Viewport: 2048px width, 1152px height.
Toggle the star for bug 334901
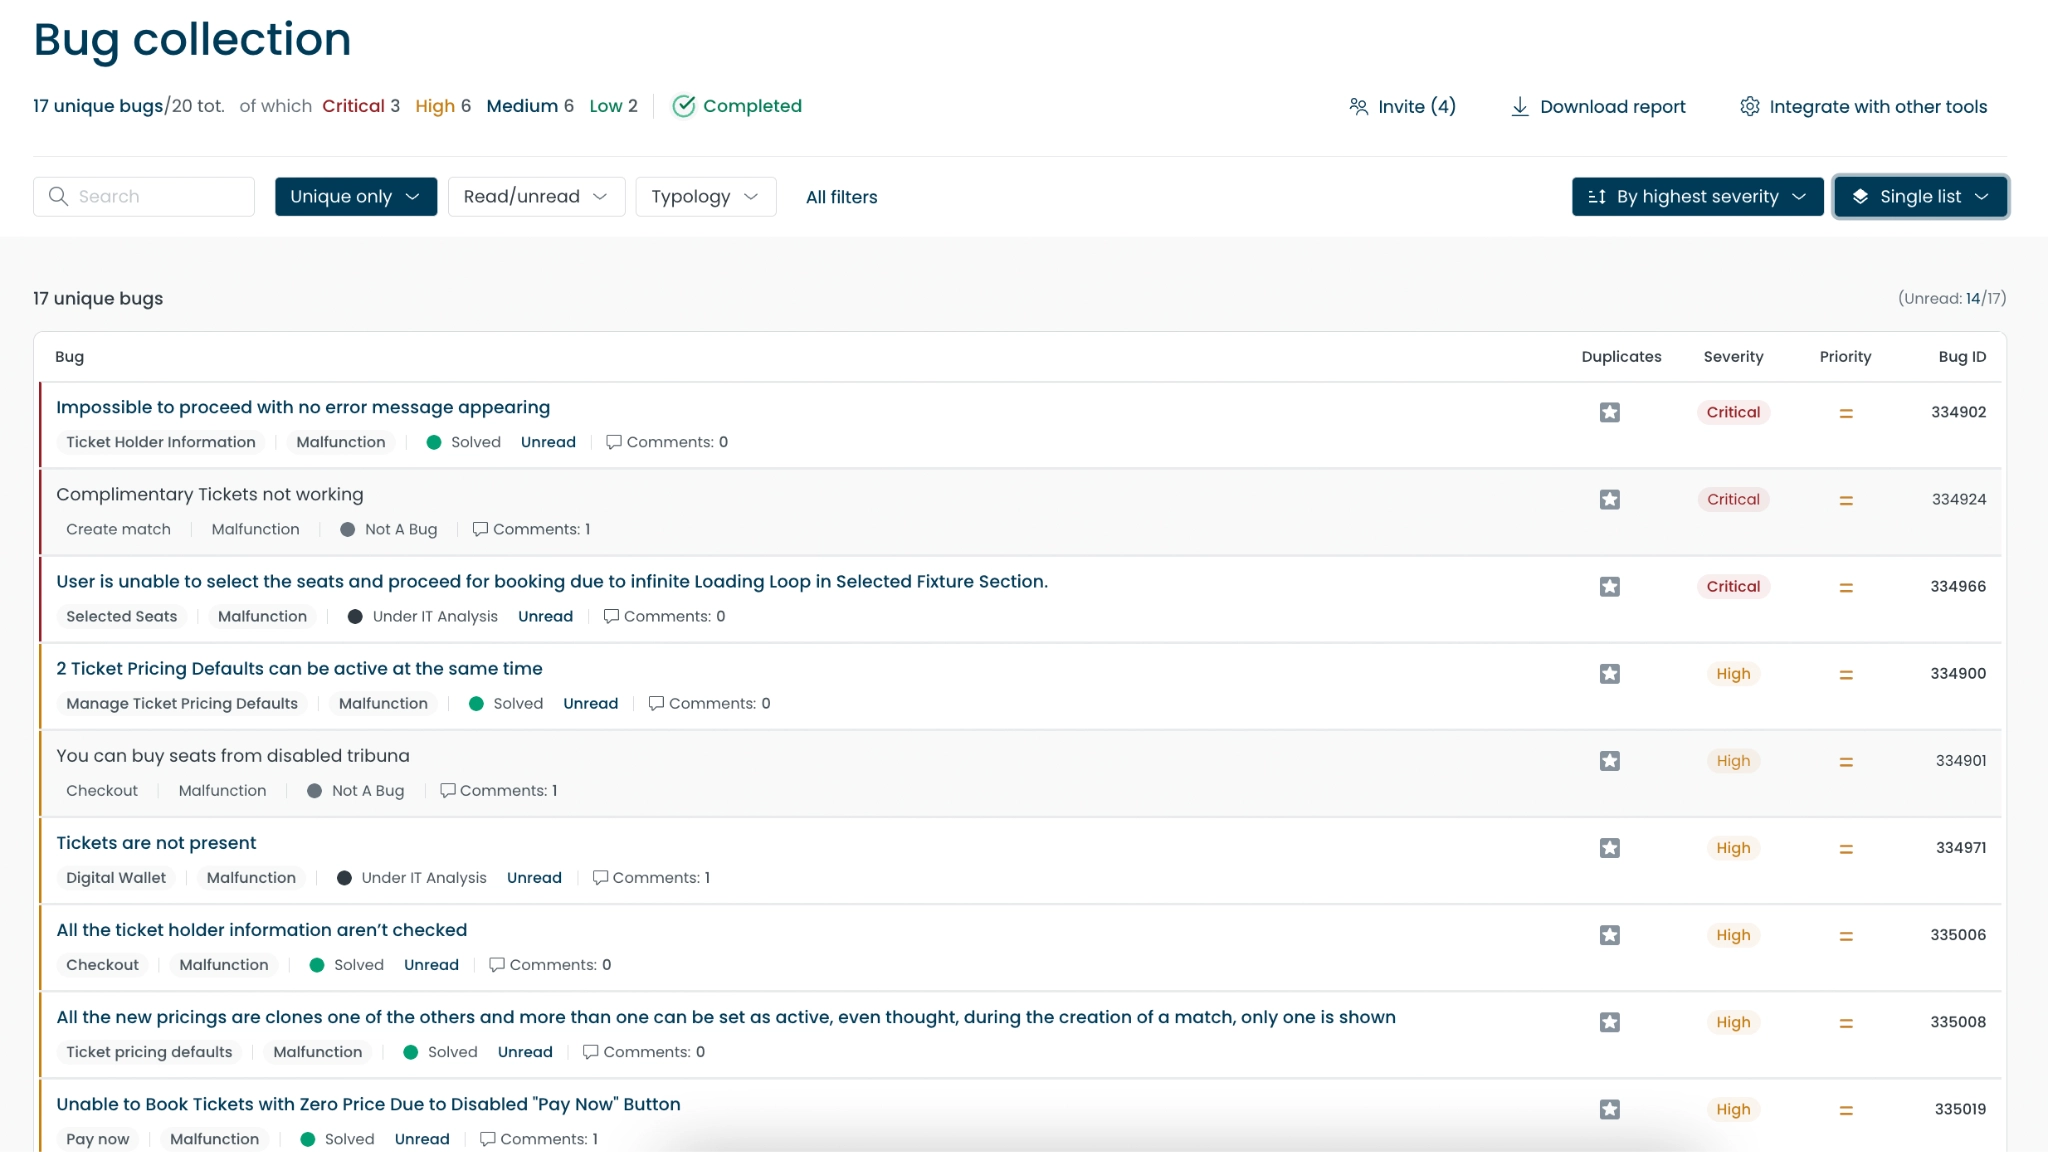(x=1609, y=761)
